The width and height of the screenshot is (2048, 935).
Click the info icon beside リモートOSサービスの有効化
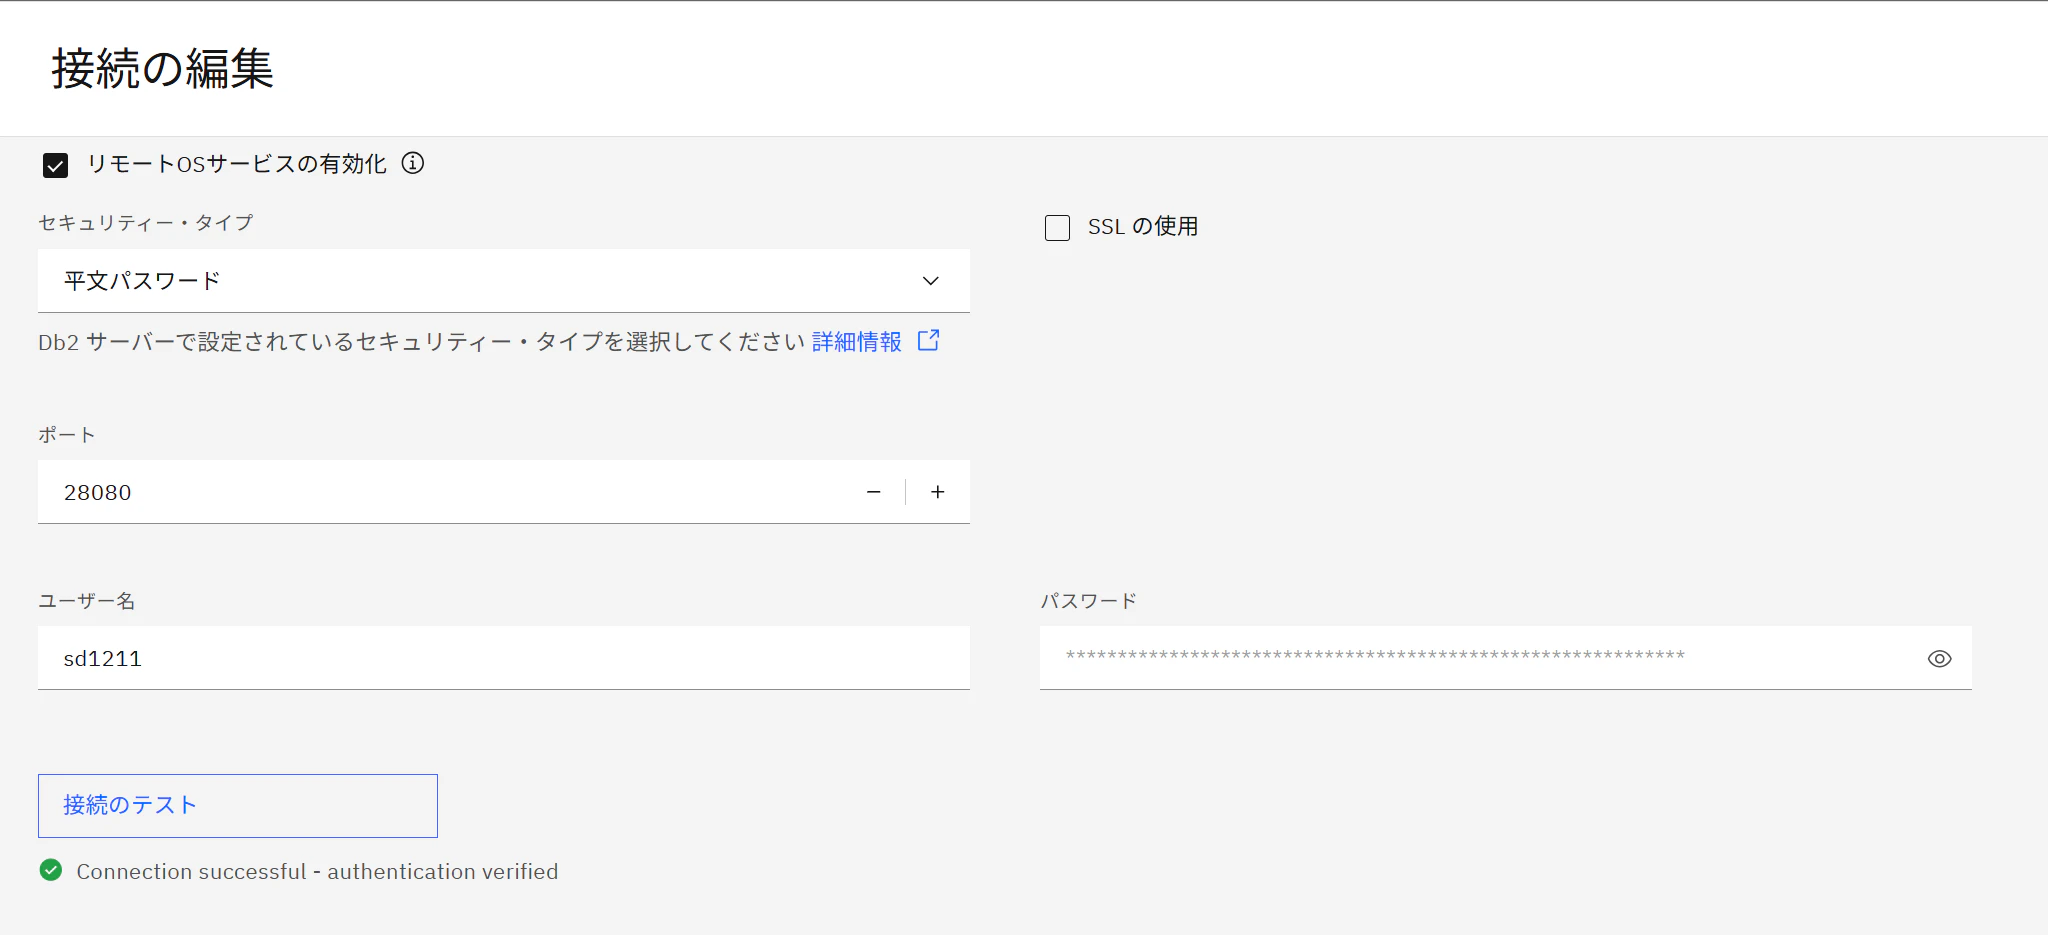413,163
